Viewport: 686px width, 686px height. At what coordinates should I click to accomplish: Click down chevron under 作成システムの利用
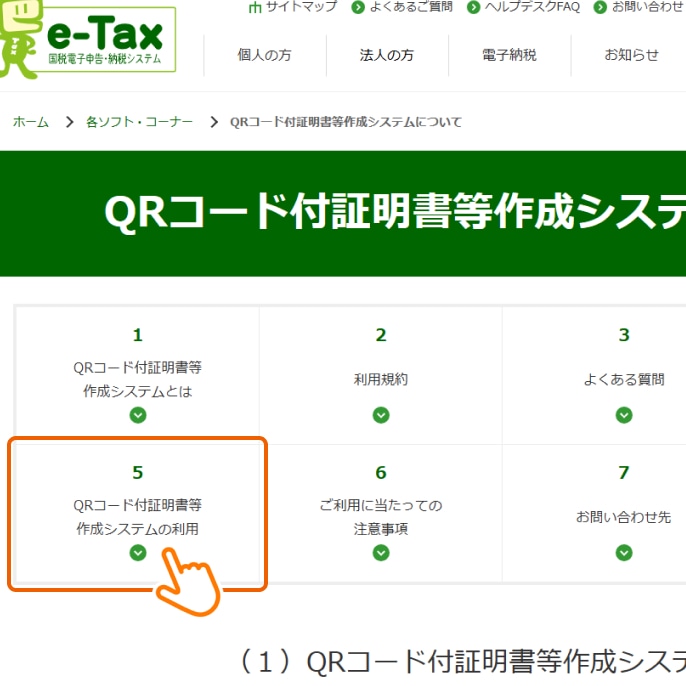138,553
